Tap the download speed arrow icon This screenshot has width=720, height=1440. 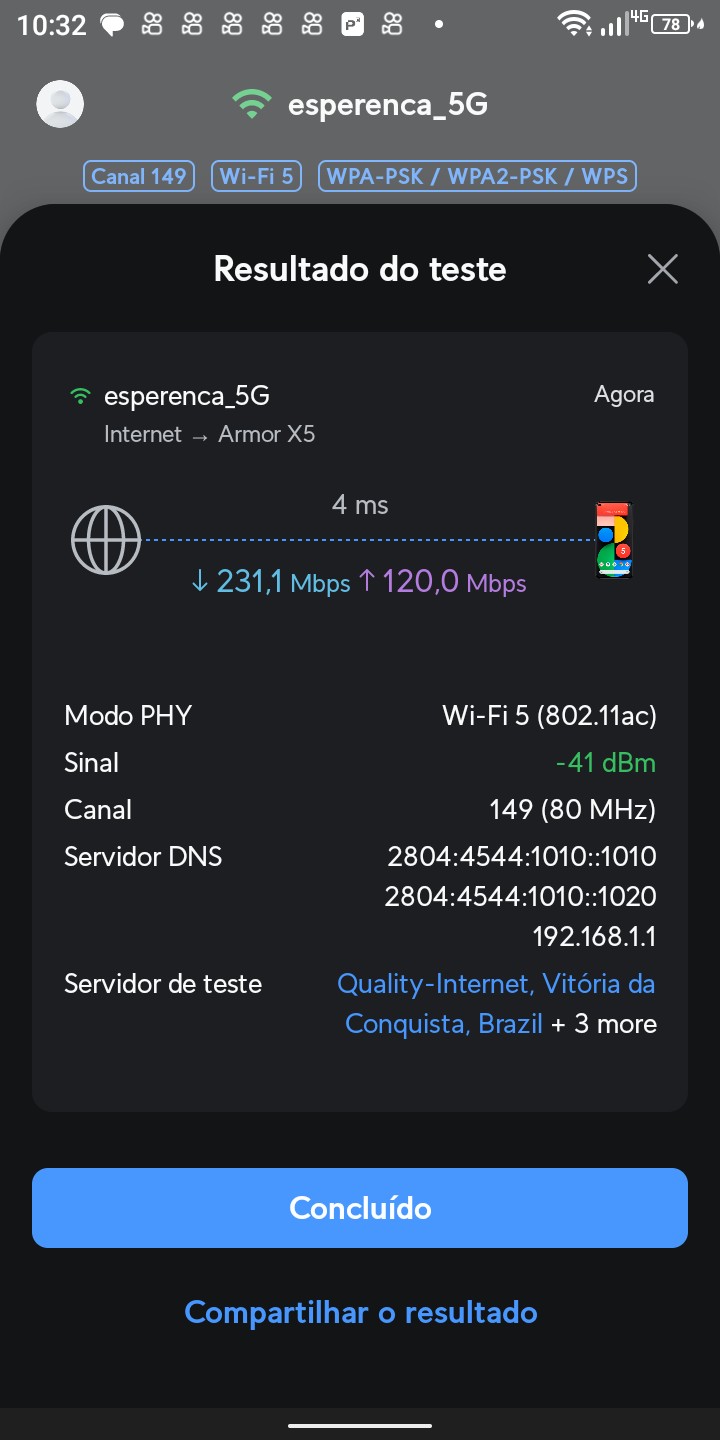[200, 581]
